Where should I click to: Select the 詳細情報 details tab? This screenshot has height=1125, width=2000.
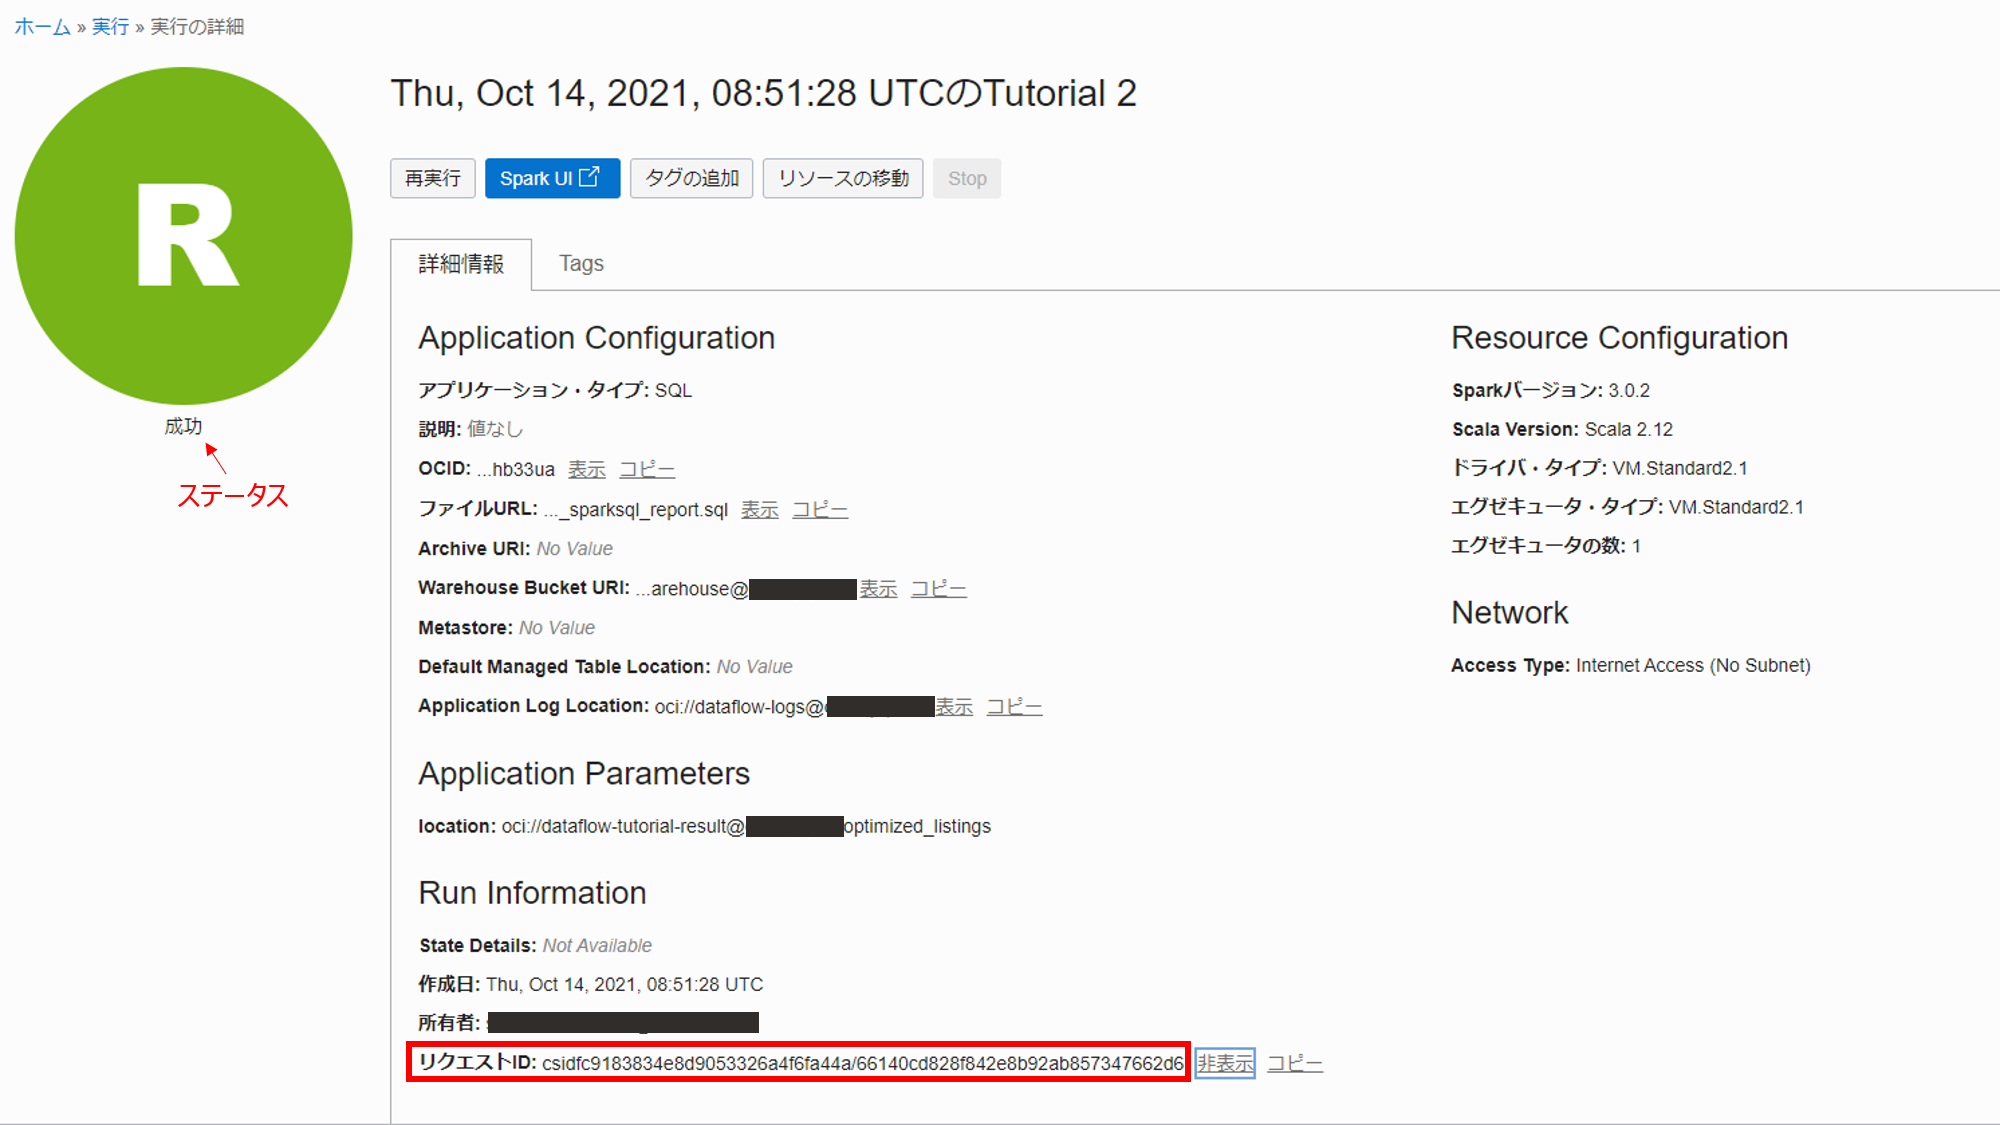click(x=461, y=264)
